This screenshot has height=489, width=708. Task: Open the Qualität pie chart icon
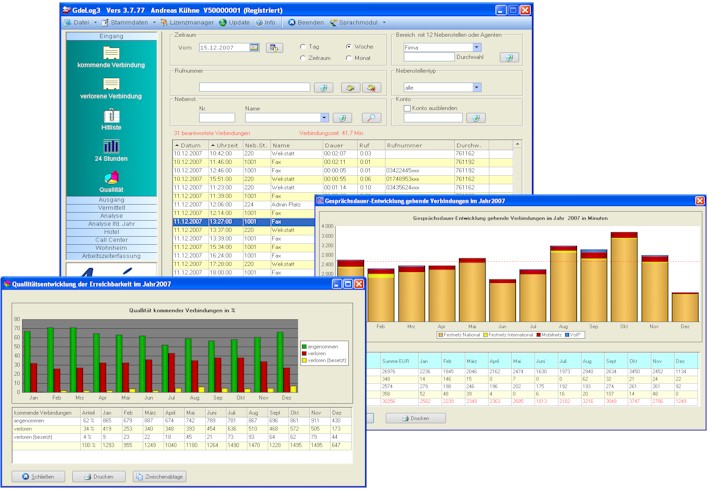coord(110,177)
